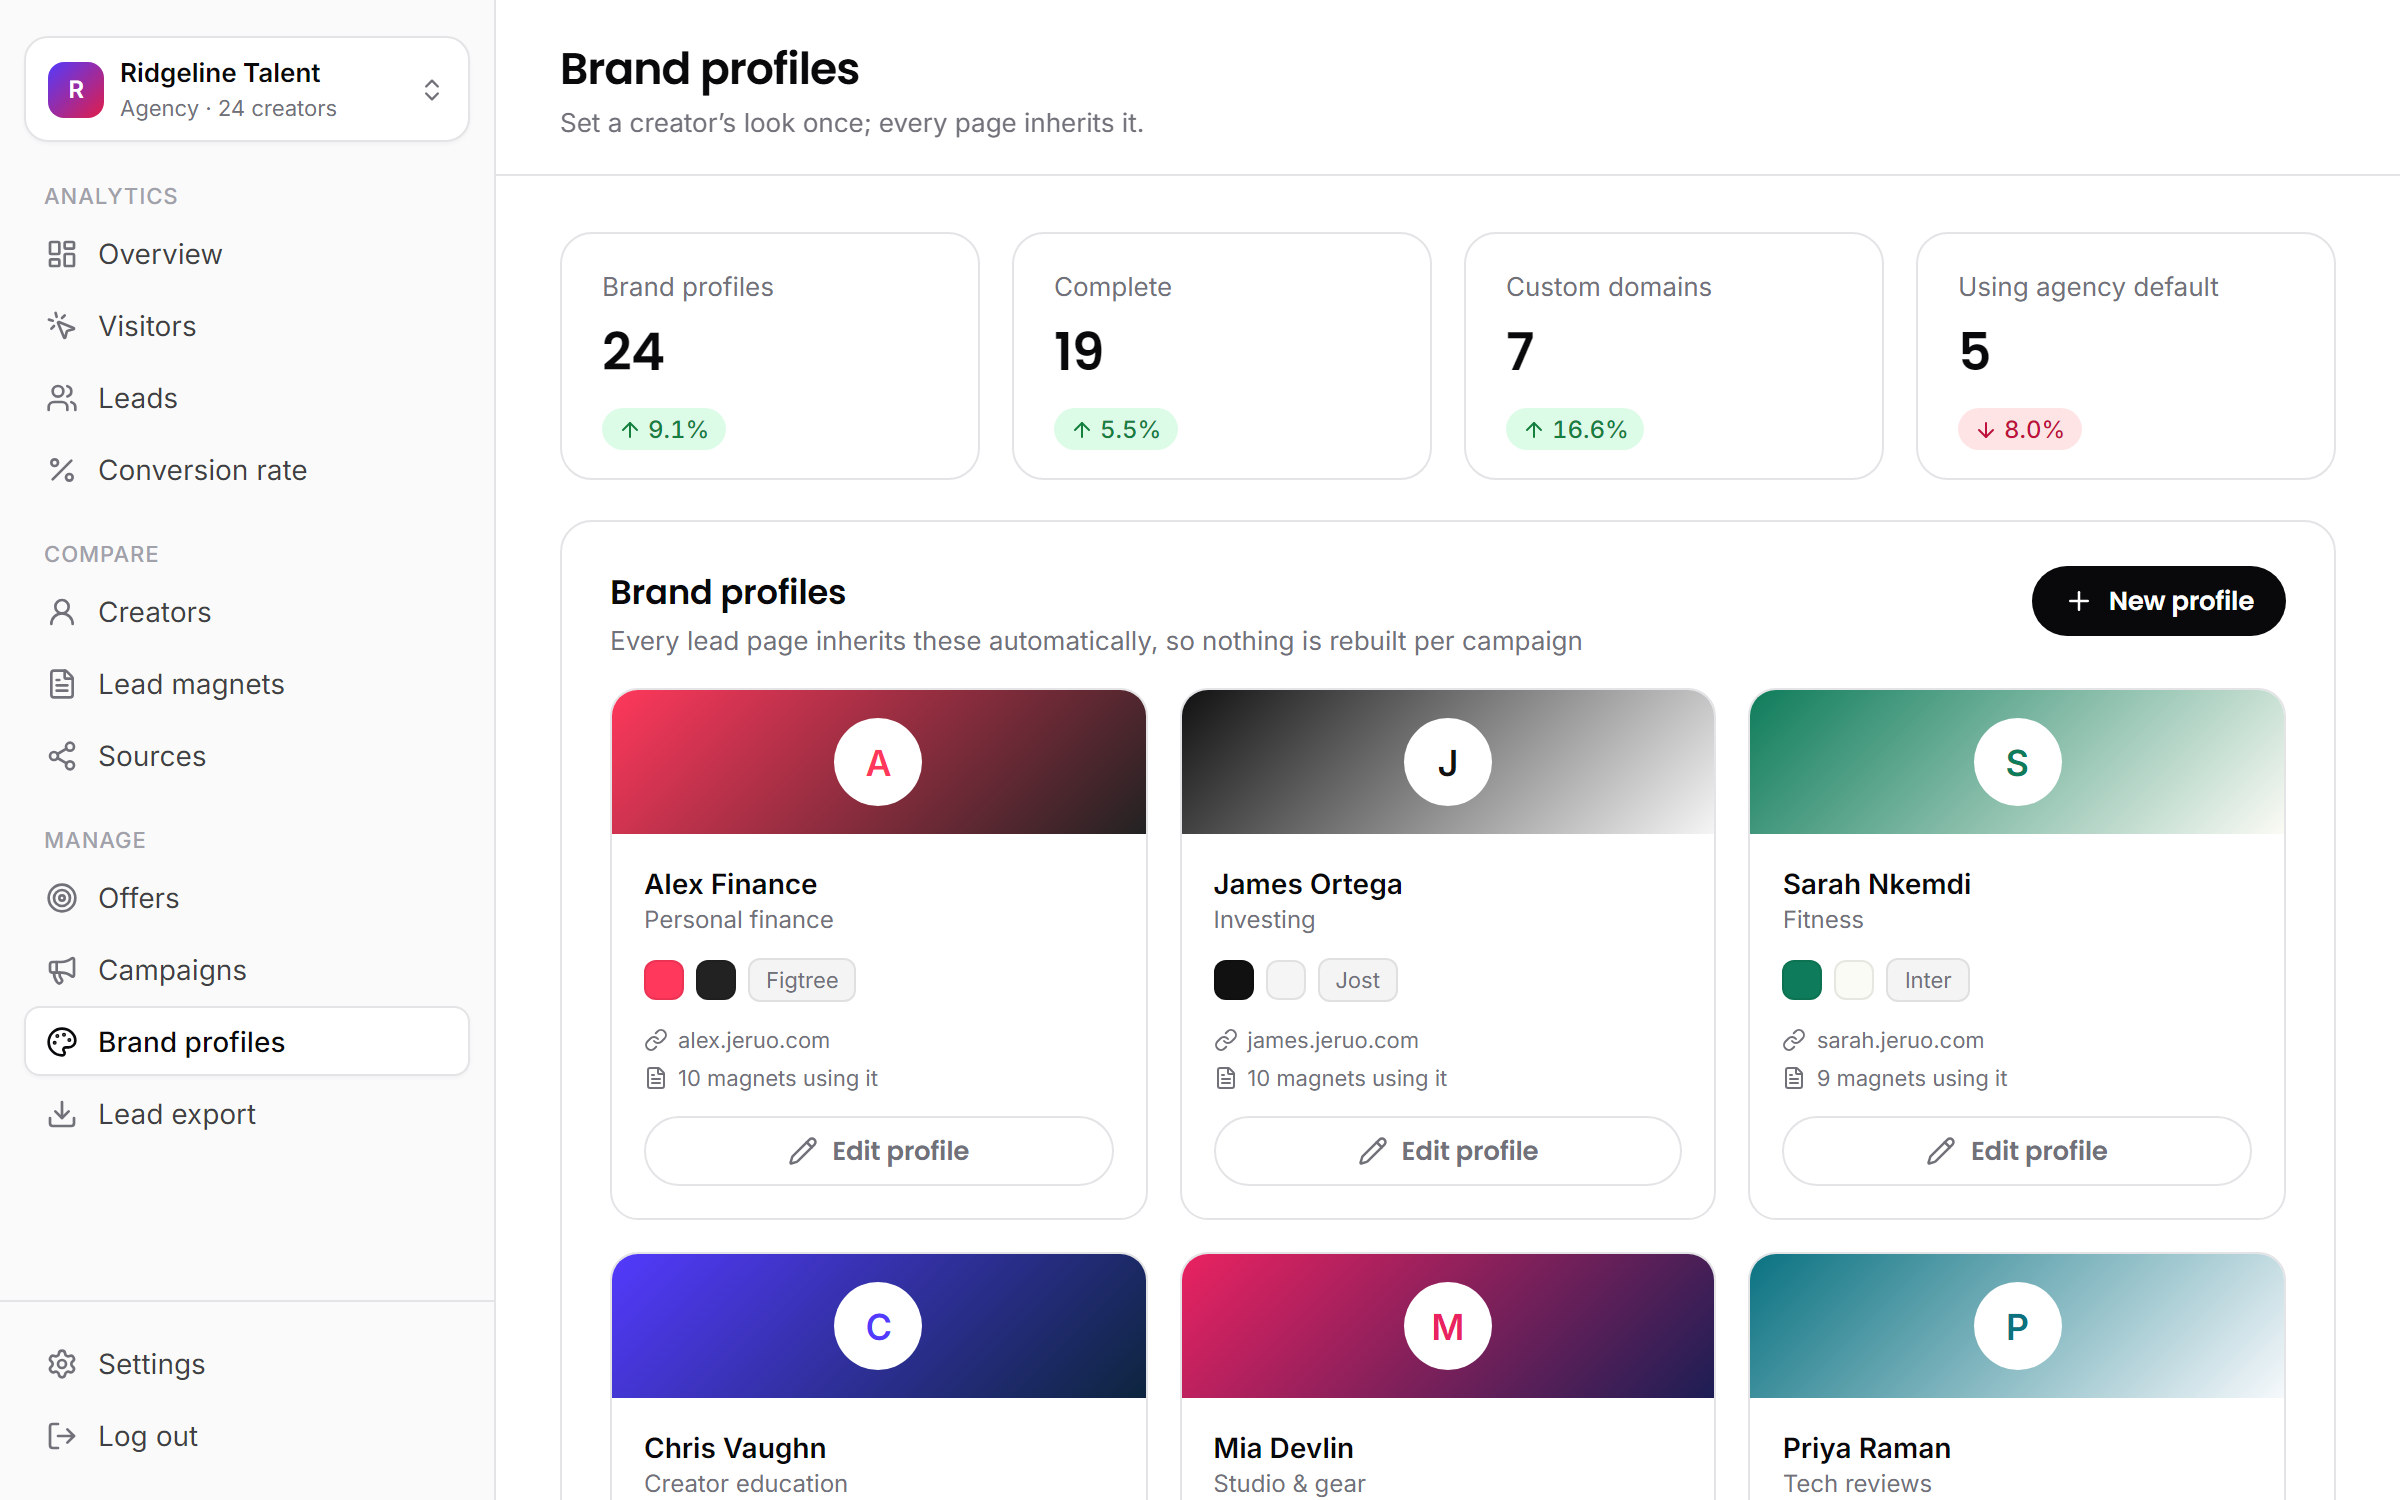The image size is (2400, 1500).
Task: Select Sarah Nkemdi's green color swatch
Action: (1802, 980)
